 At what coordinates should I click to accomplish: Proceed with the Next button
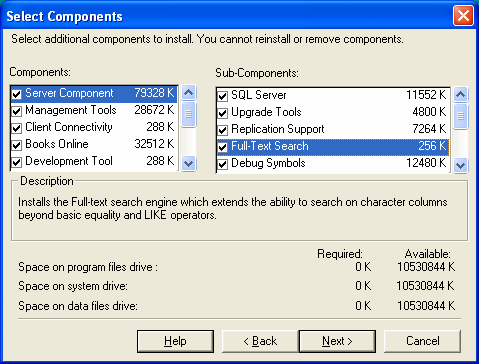coord(337,341)
